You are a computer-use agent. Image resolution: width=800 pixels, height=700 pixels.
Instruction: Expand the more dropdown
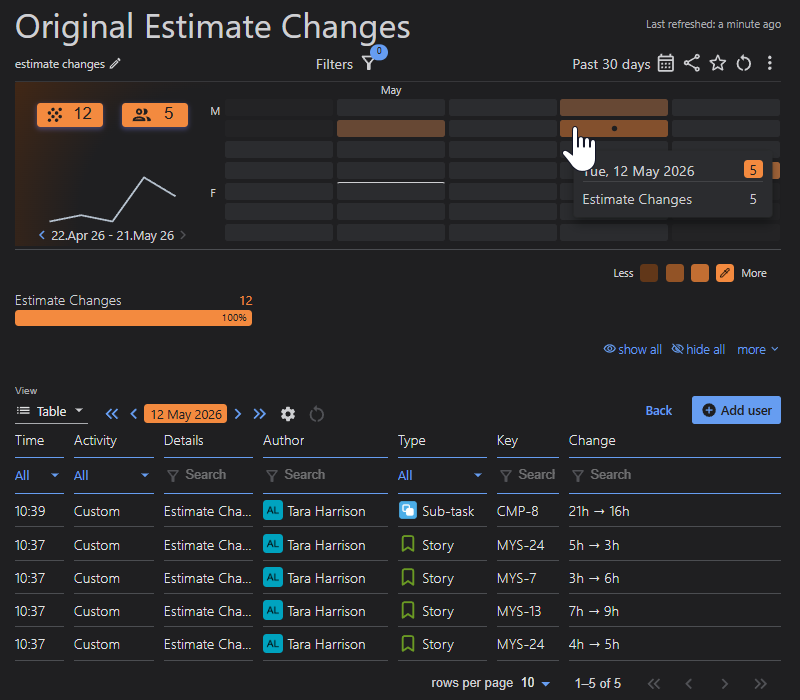point(758,349)
